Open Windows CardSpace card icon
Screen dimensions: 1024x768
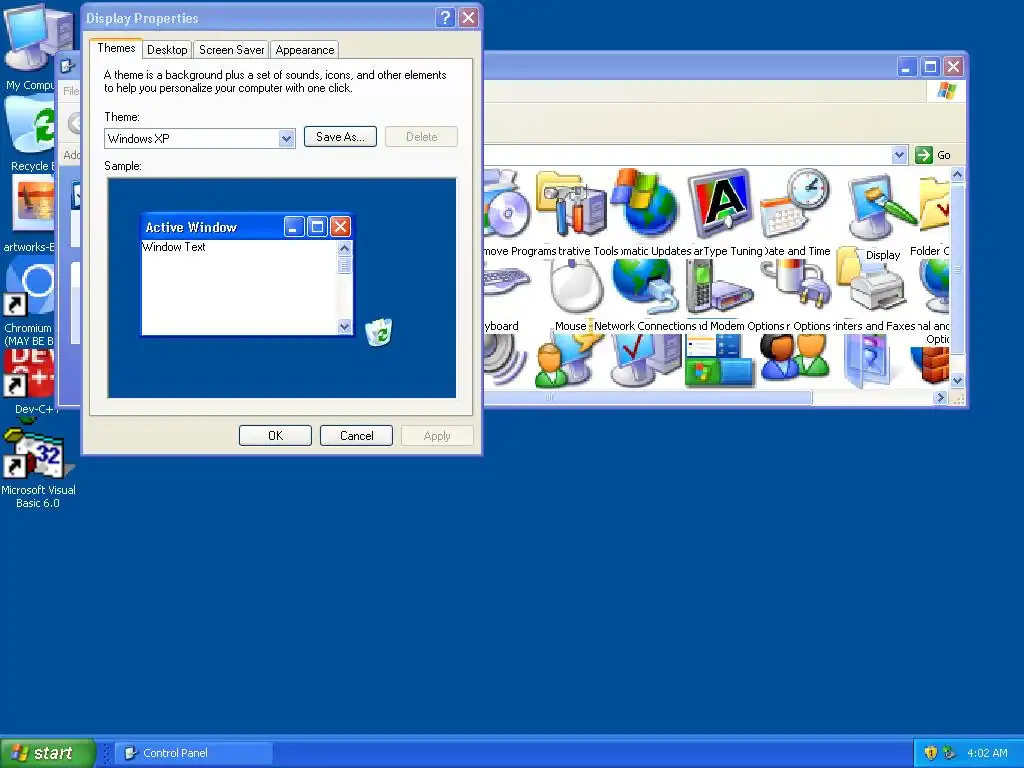pos(869,360)
